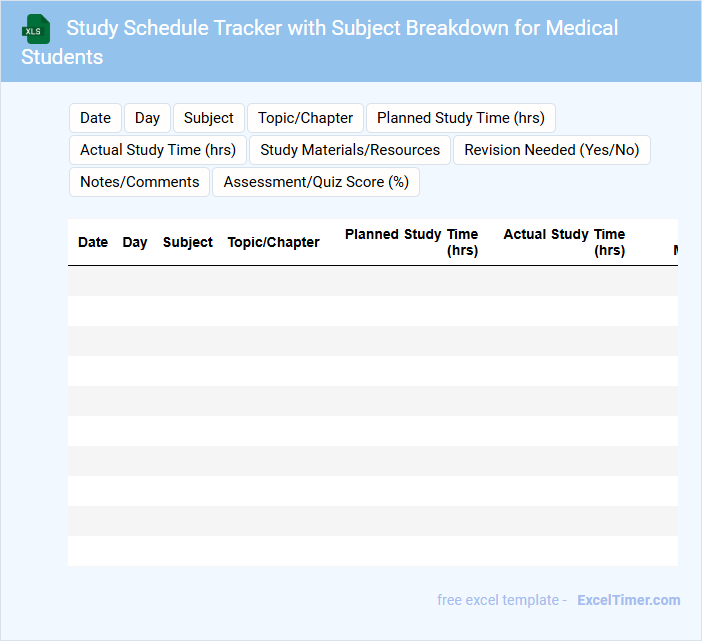Click the Planned Study Time (hrs) chip

click(460, 118)
